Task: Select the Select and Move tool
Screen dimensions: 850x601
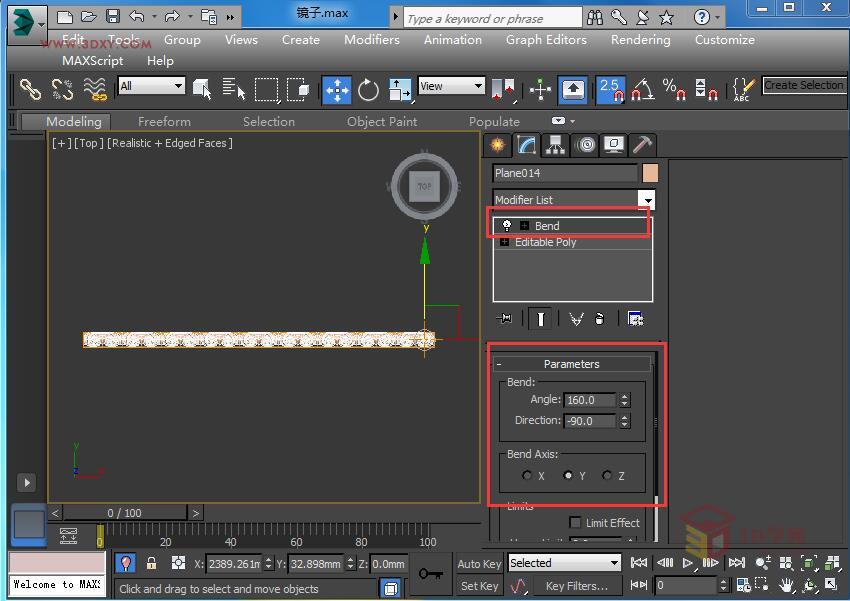Action: click(337, 90)
